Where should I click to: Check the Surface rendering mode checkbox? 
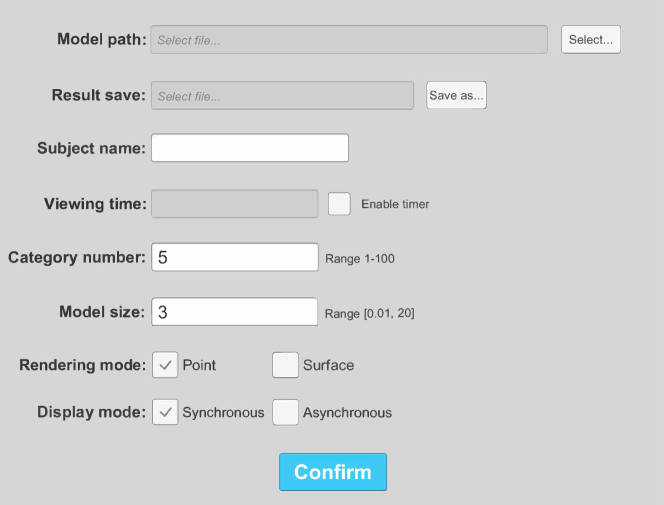point(286,365)
